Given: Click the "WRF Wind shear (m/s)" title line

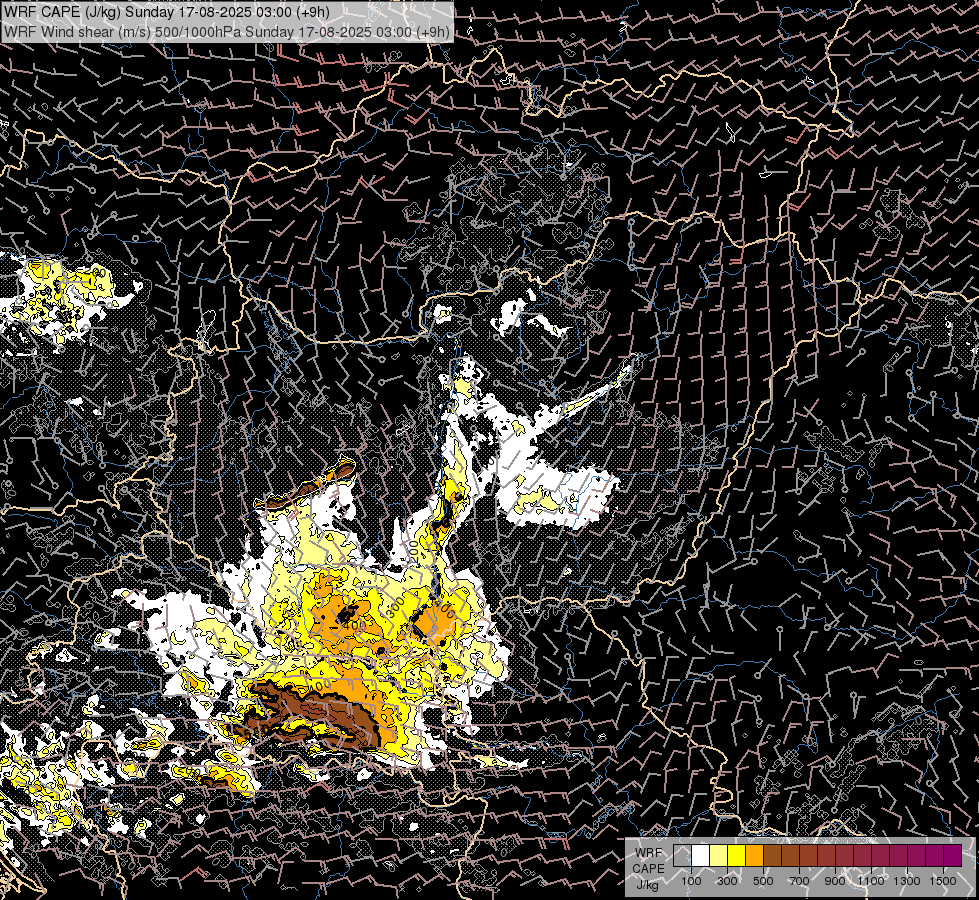Looking at the screenshot, I should [x=226, y=32].
